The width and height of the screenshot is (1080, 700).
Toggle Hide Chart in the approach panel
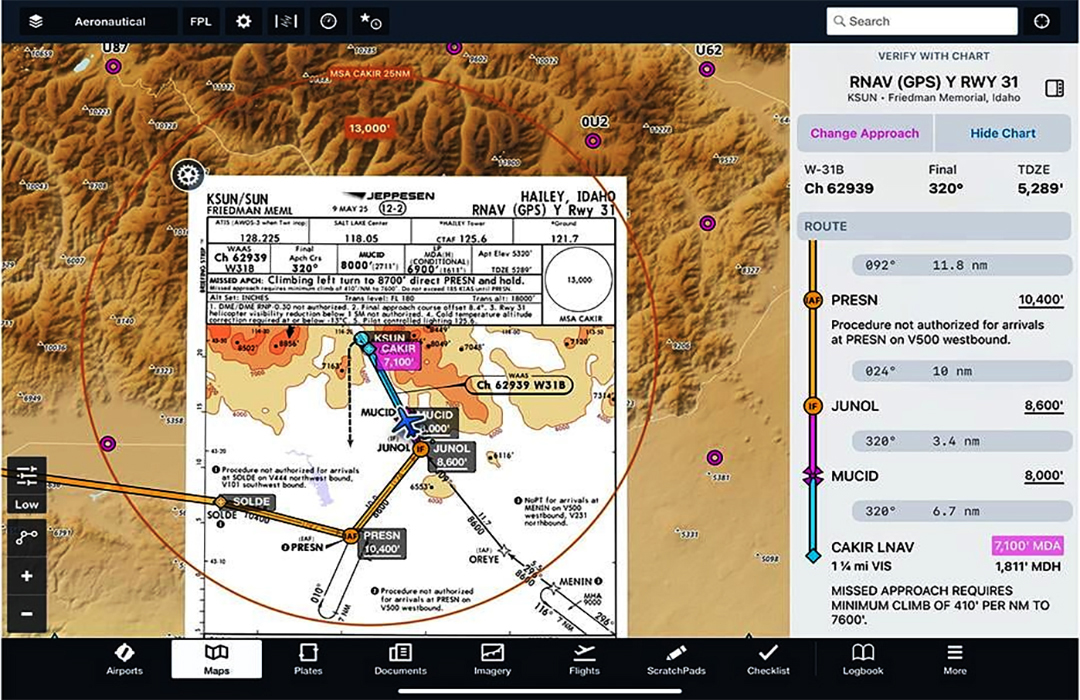pyautogui.click(x=1002, y=133)
